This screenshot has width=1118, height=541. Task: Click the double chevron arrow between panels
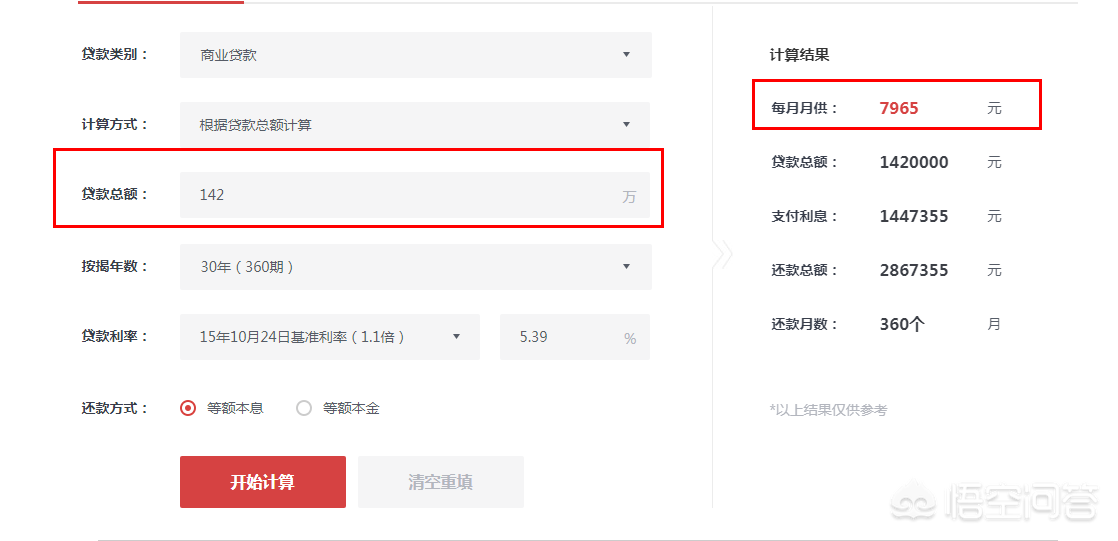tap(722, 254)
